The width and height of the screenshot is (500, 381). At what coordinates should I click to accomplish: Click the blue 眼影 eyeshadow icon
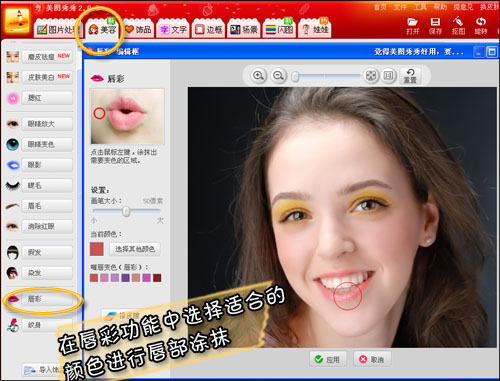13,165
